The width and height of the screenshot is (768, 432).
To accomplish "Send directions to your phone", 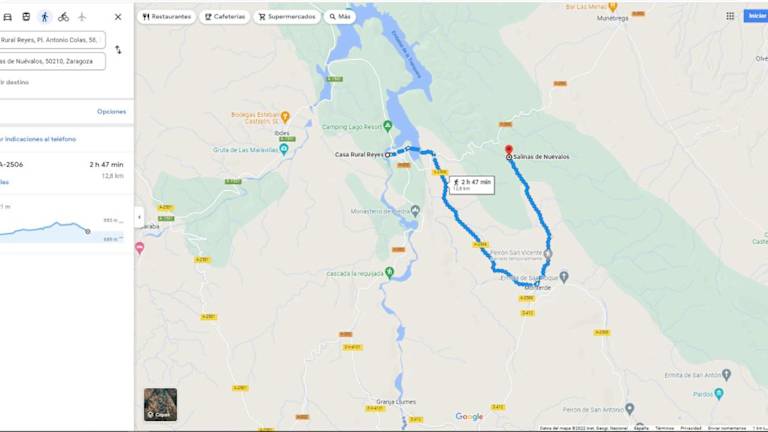I will point(38,139).
